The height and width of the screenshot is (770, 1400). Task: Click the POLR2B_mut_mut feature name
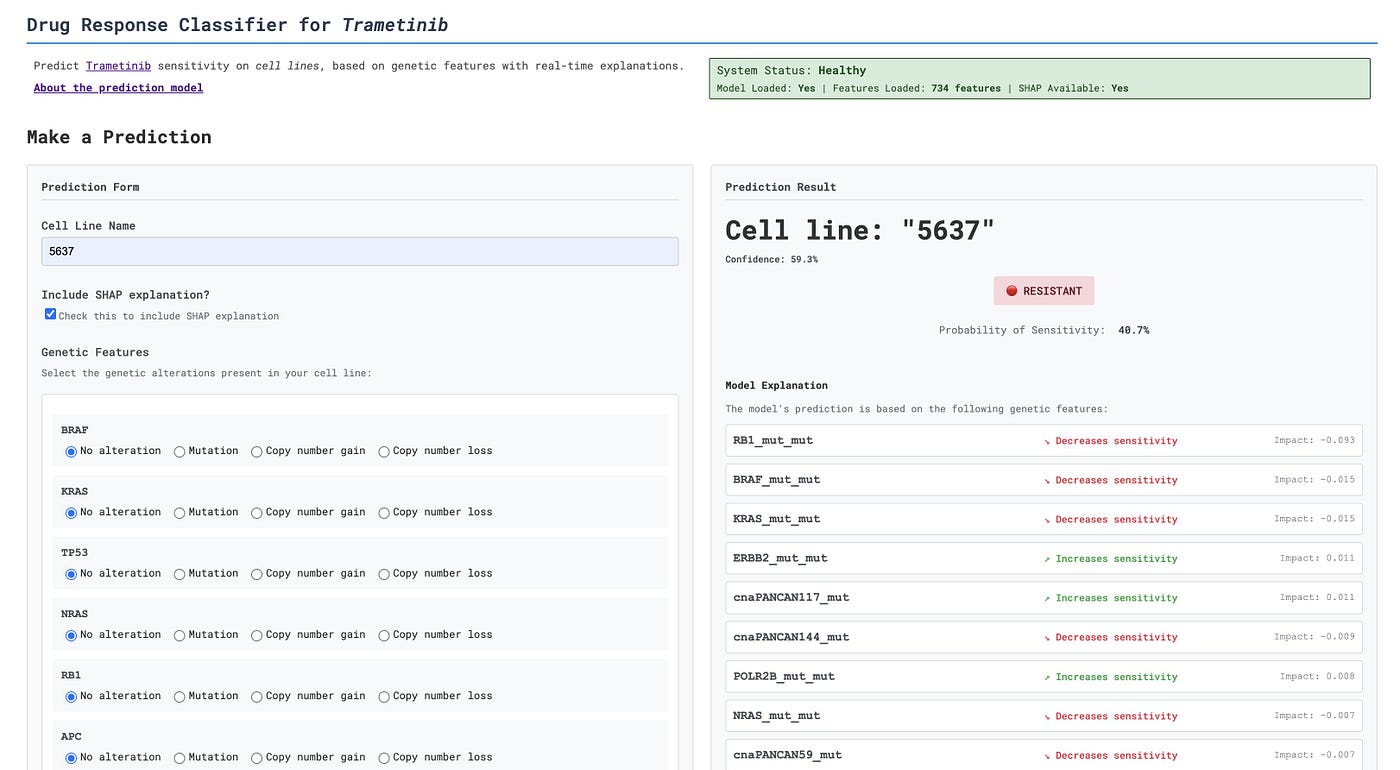click(784, 676)
